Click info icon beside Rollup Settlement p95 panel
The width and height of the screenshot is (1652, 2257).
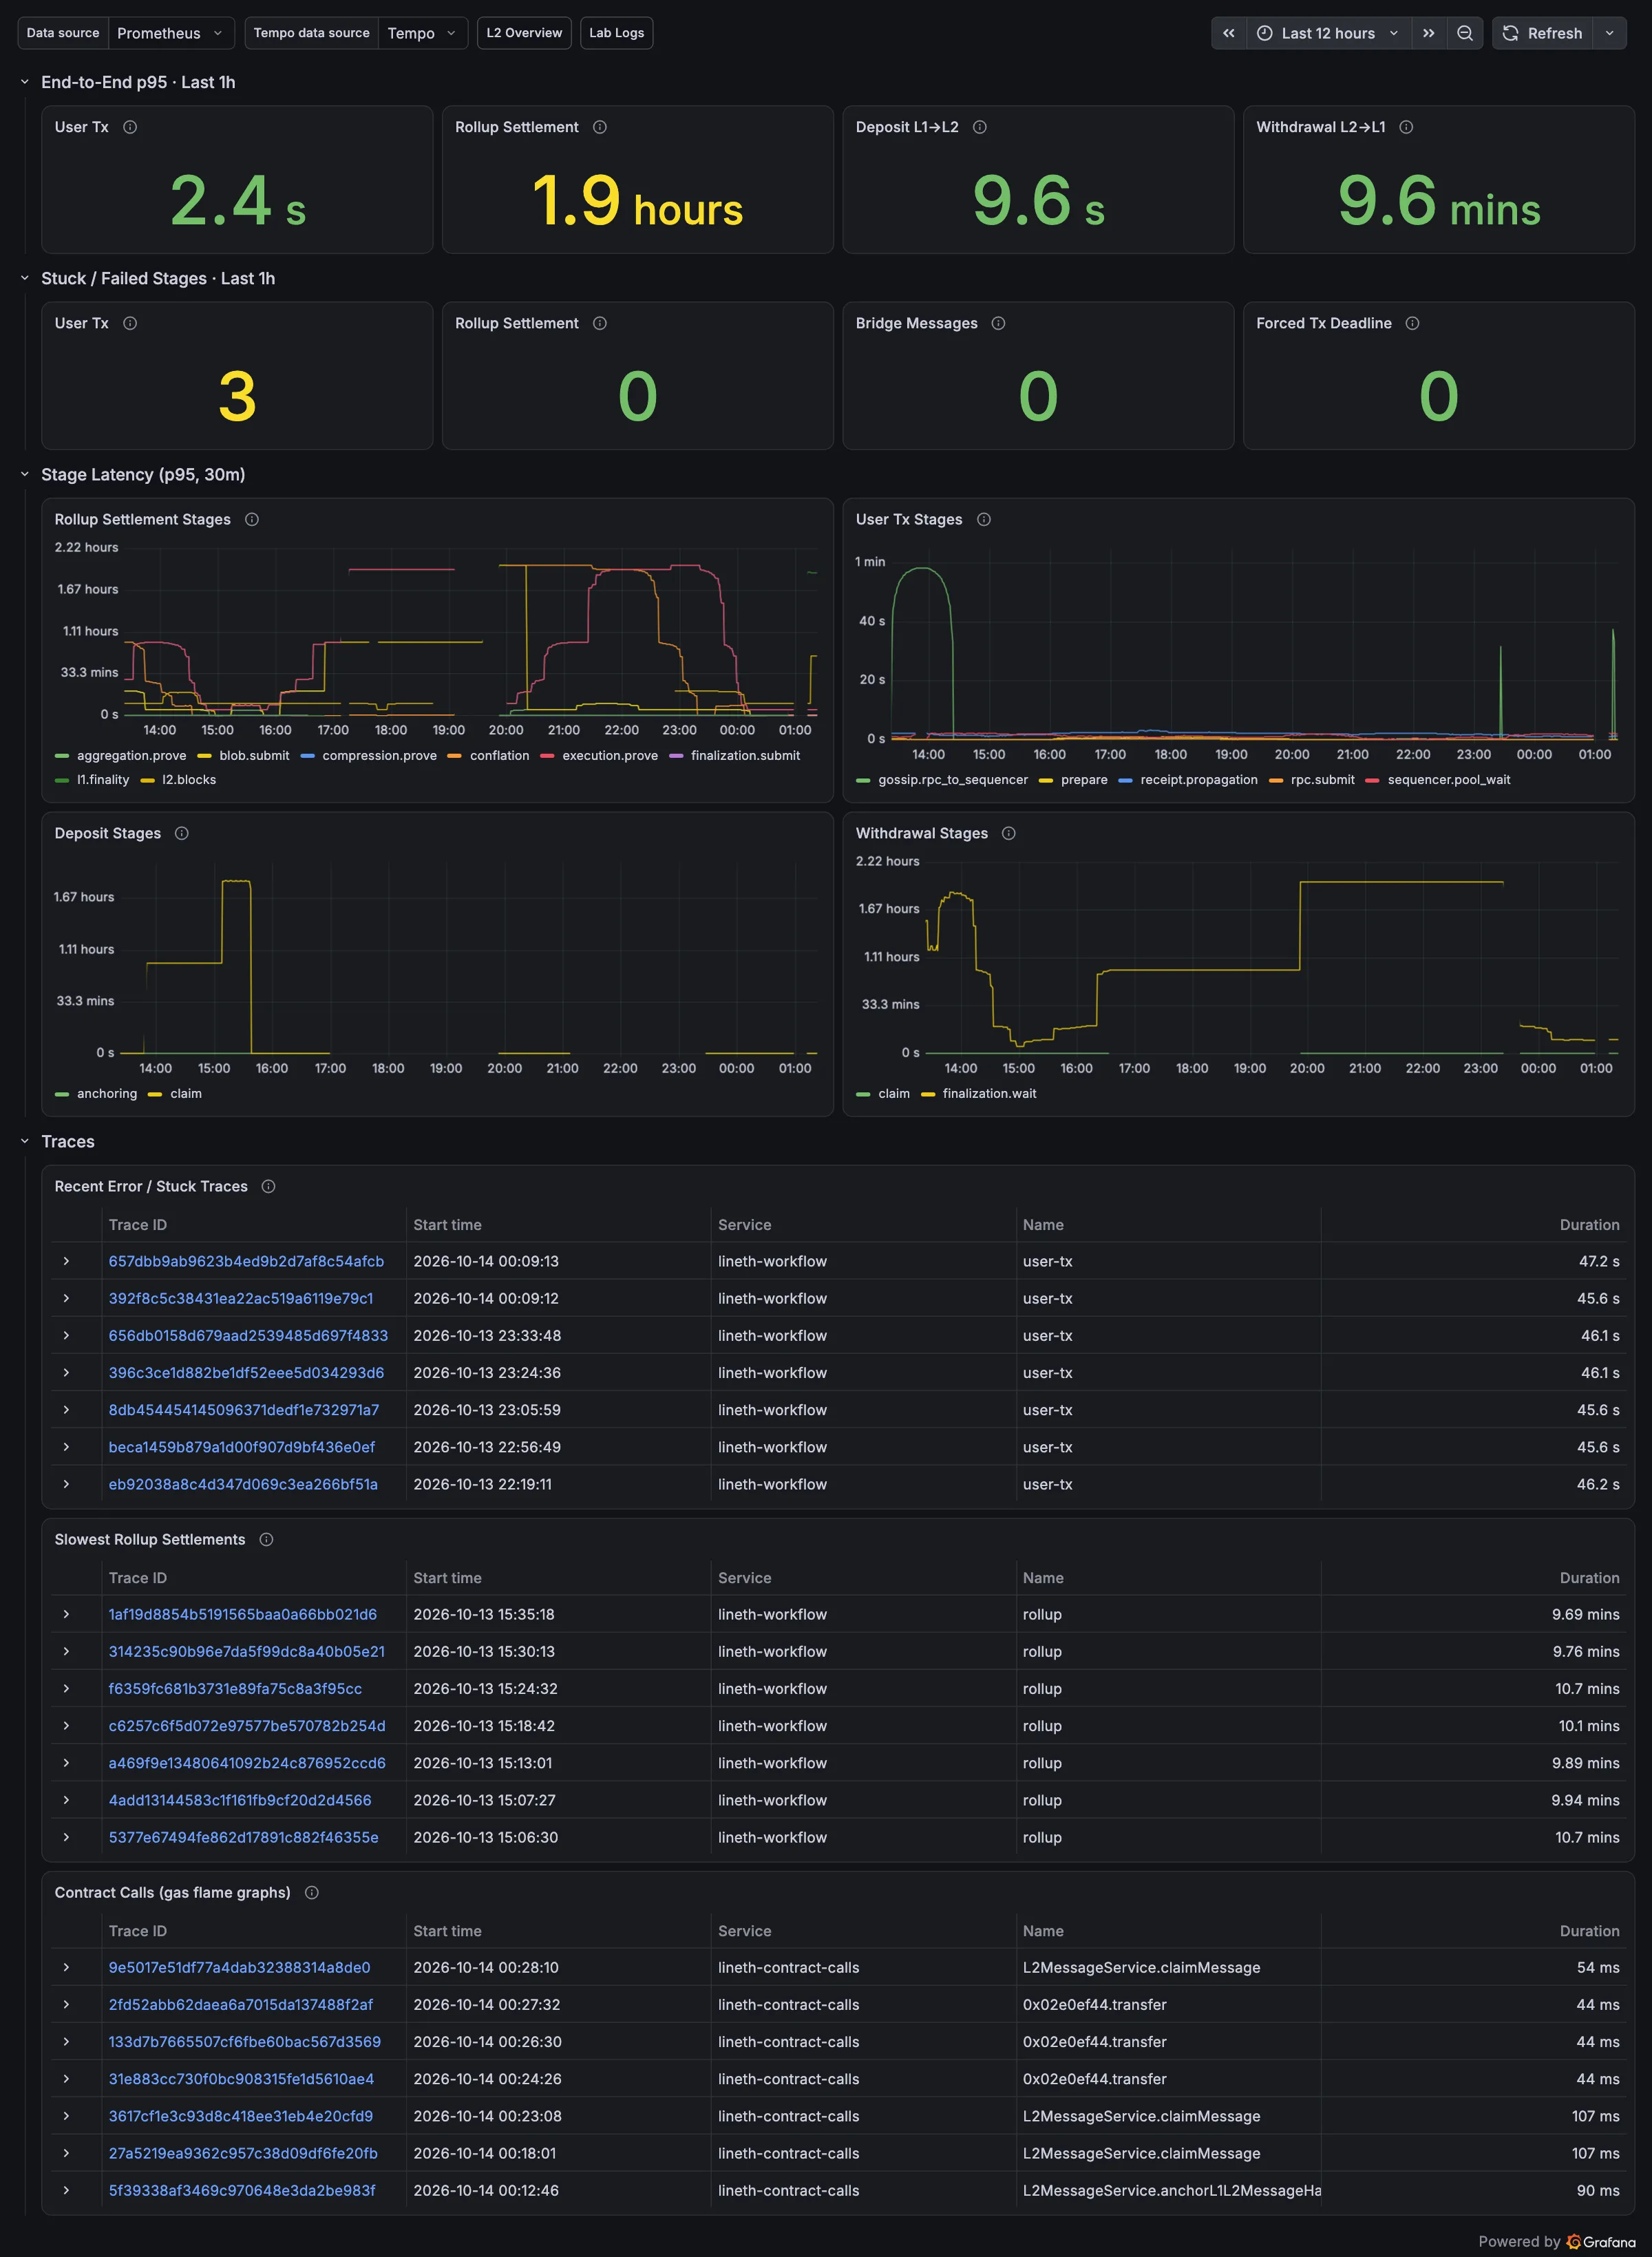point(600,127)
